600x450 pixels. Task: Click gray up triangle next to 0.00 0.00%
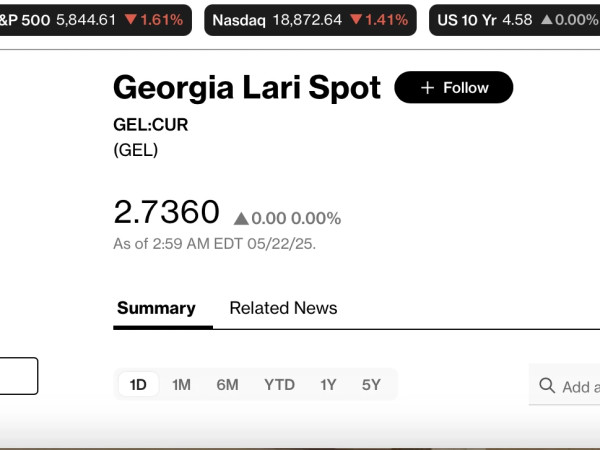[x=241, y=219]
